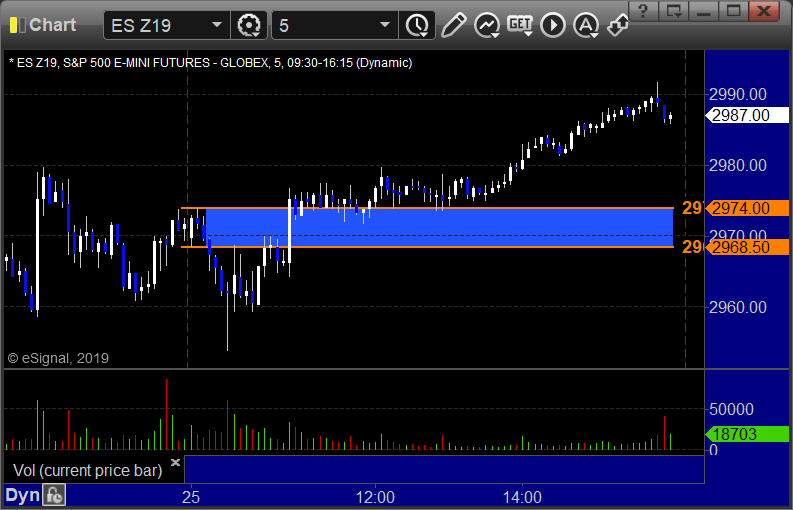Click the Vol (current price bar) label

(x=87, y=471)
